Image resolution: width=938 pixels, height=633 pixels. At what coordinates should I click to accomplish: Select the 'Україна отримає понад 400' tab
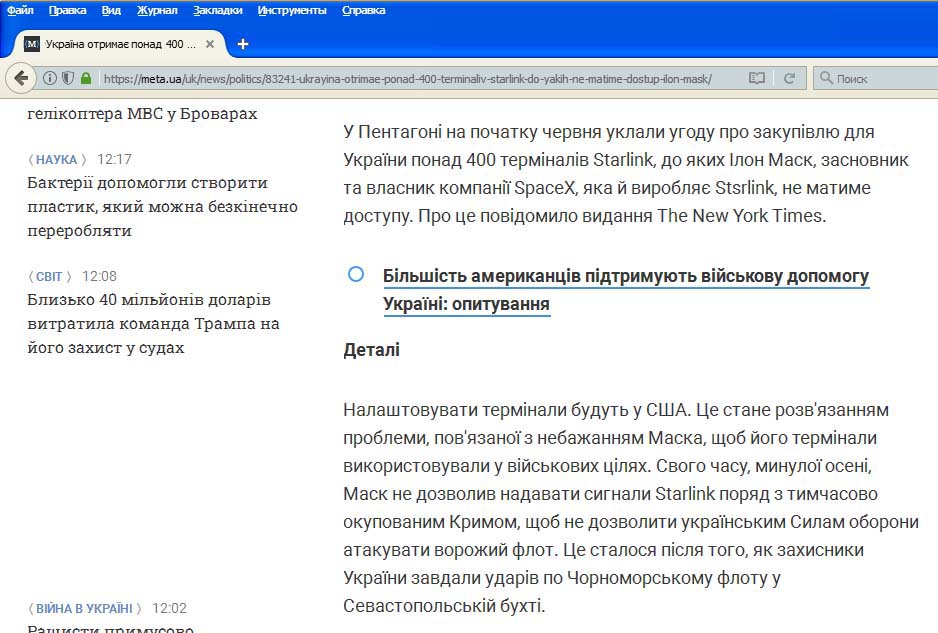click(x=120, y=44)
